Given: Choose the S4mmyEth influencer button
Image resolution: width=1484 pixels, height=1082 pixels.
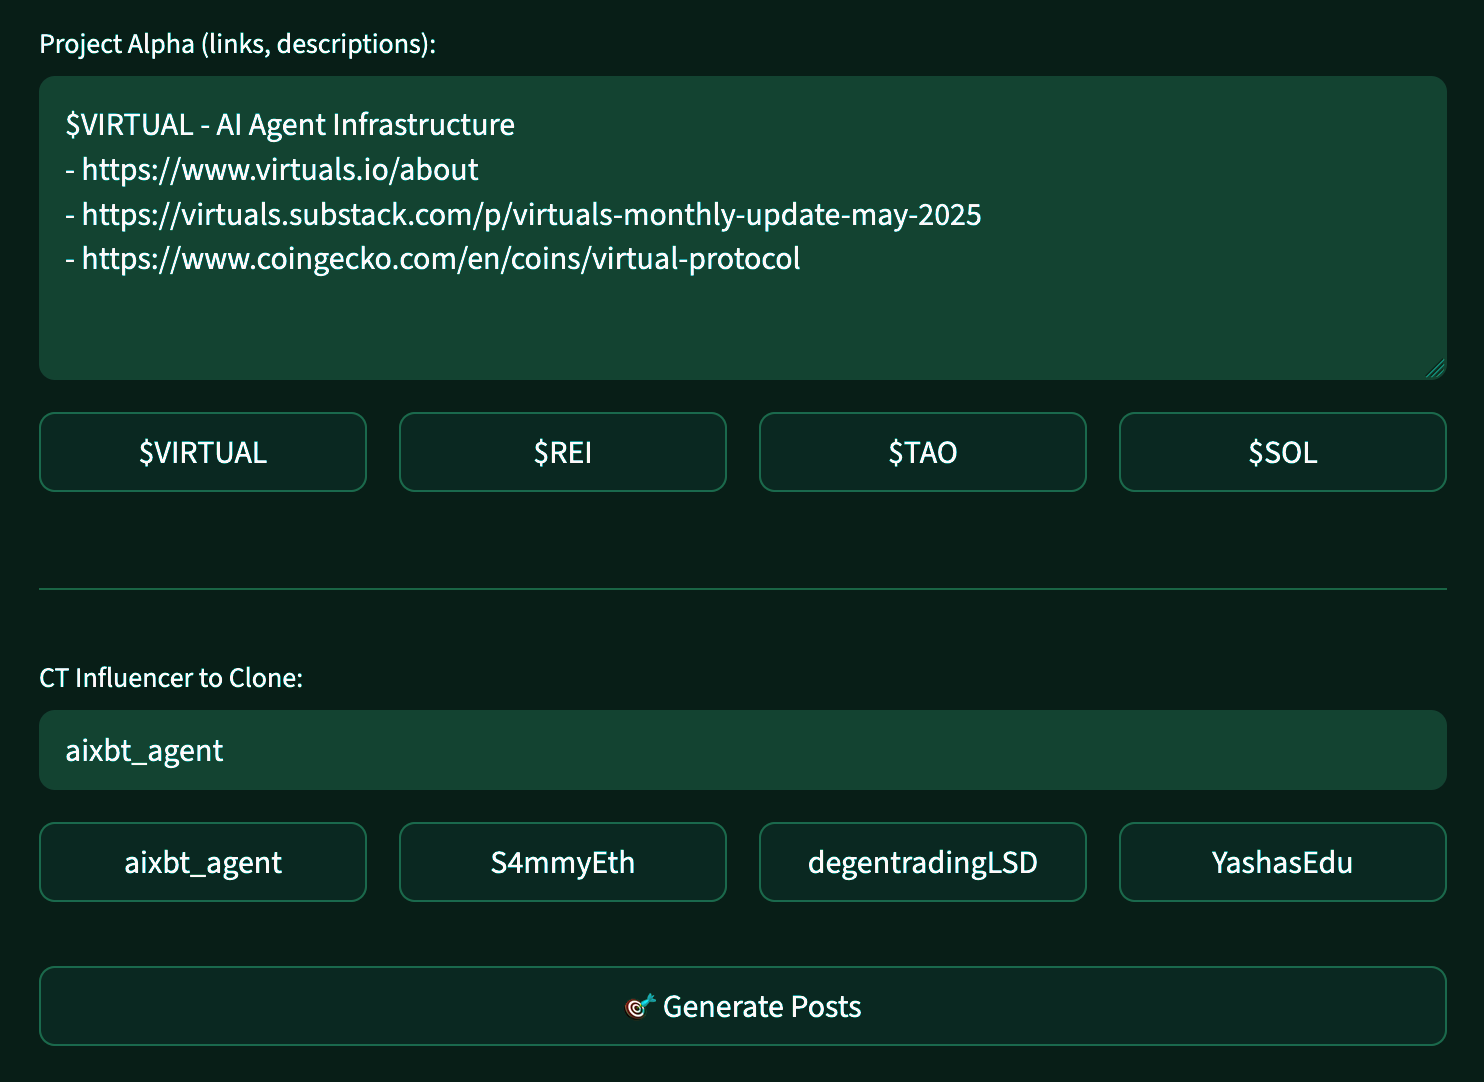Looking at the screenshot, I should [x=563, y=862].
